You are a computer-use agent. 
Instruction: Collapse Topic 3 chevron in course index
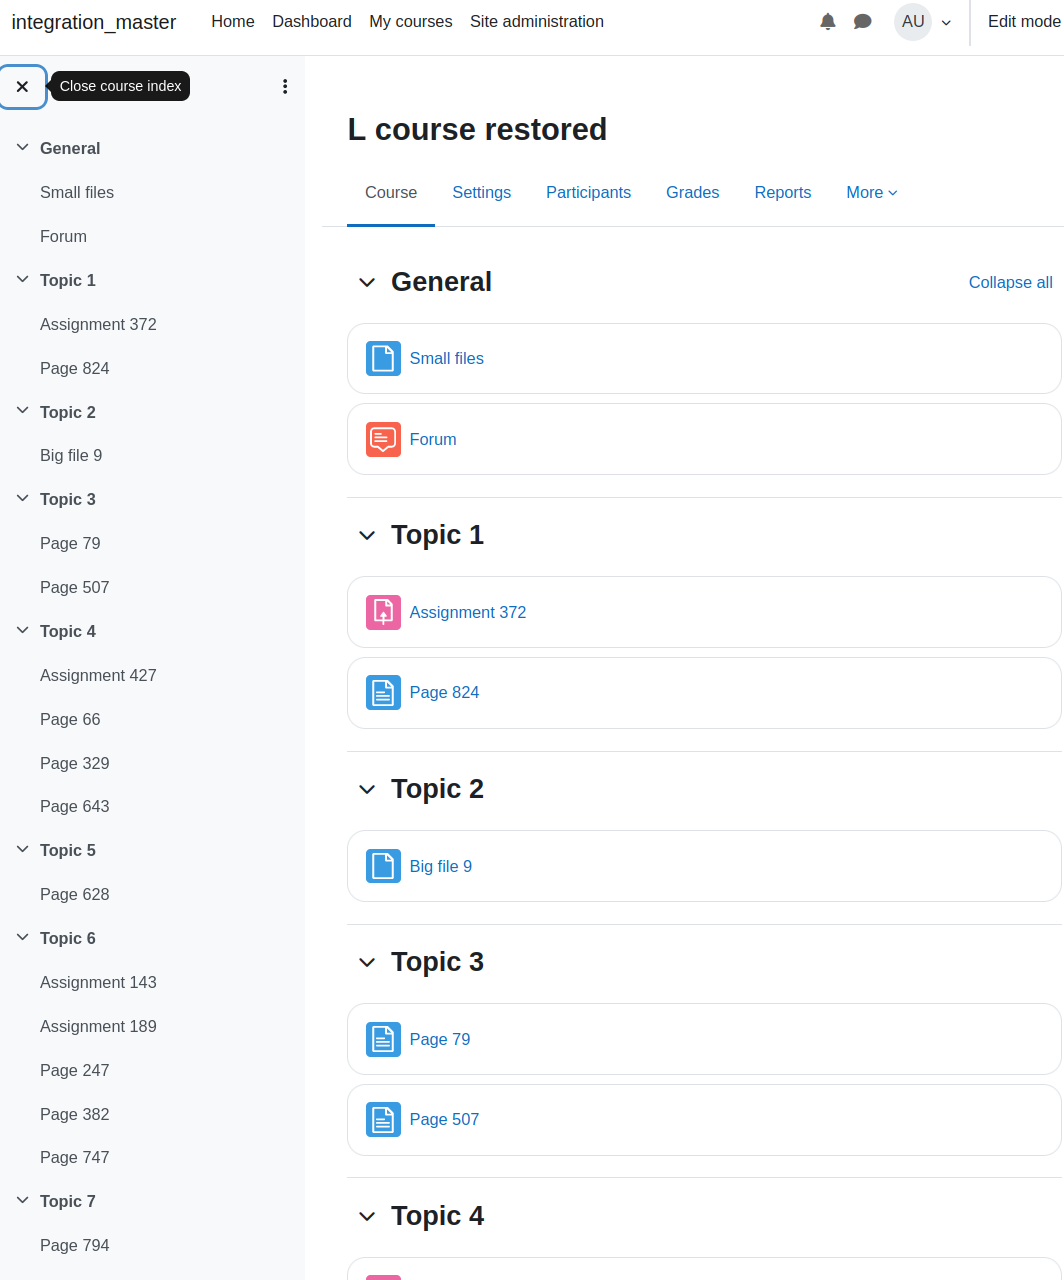click(x=22, y=498)
